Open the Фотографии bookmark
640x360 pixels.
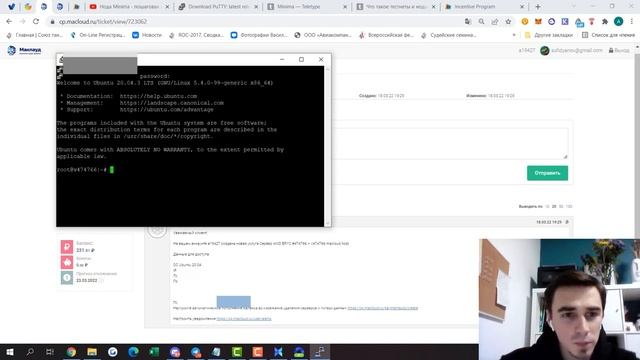click(x=259, y=35)
